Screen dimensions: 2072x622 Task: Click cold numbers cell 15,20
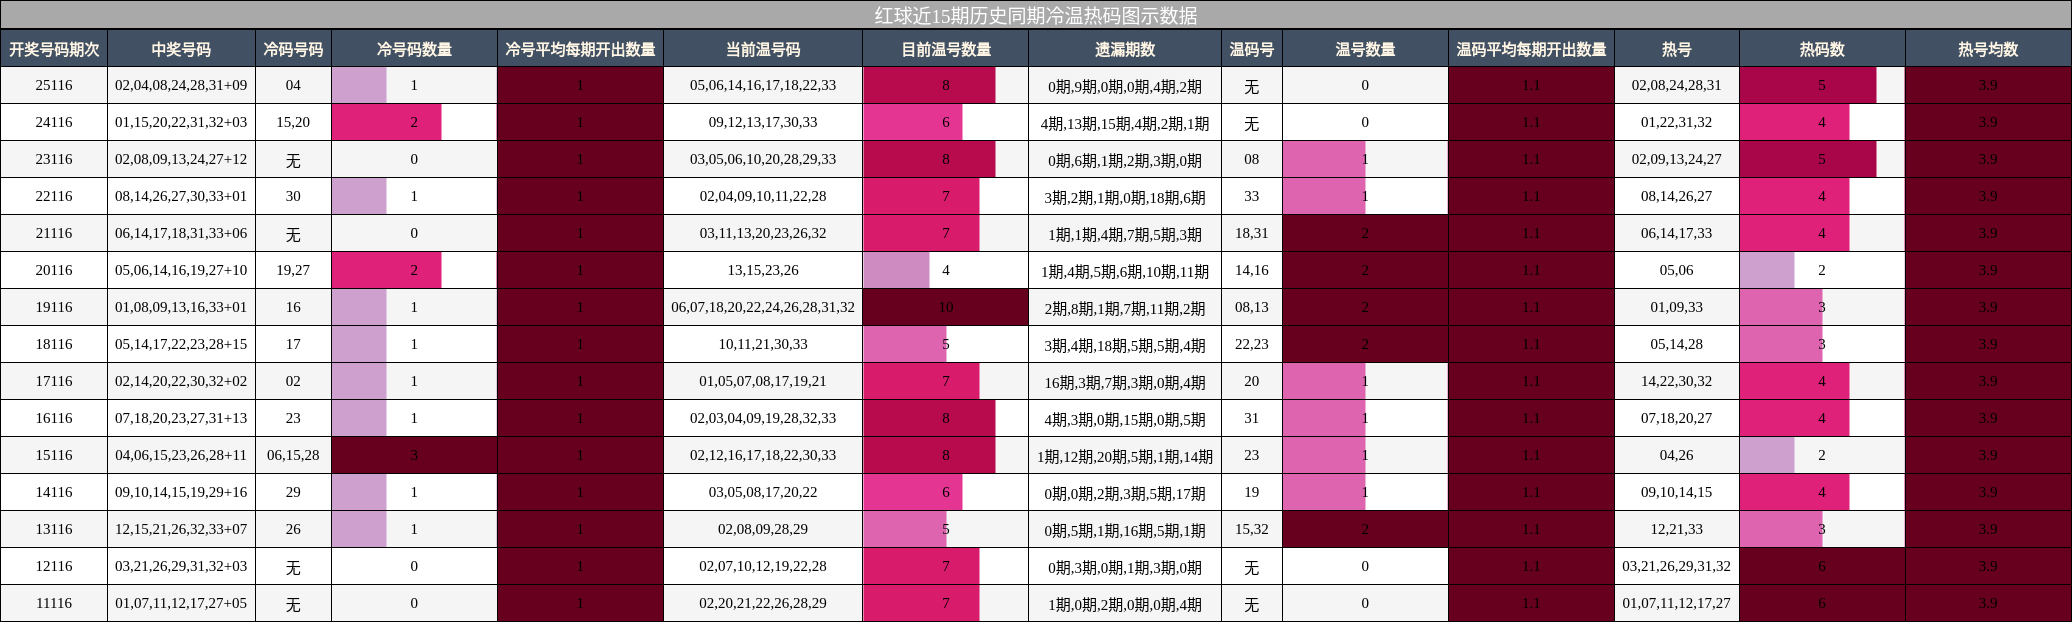coord(293,122)
